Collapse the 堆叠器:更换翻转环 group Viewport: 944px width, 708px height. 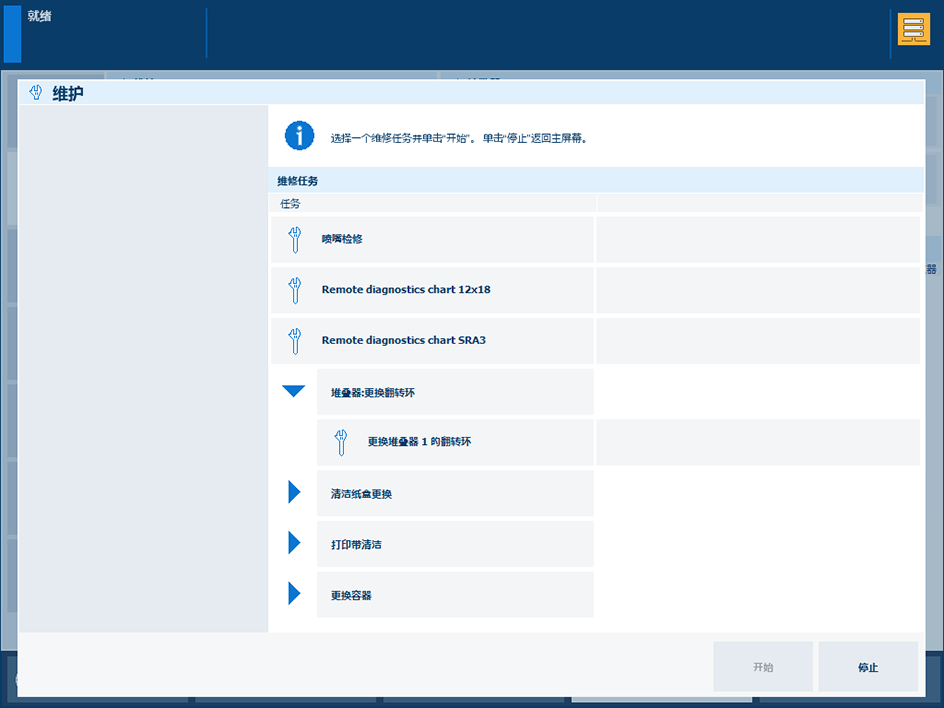click(294, 391)
